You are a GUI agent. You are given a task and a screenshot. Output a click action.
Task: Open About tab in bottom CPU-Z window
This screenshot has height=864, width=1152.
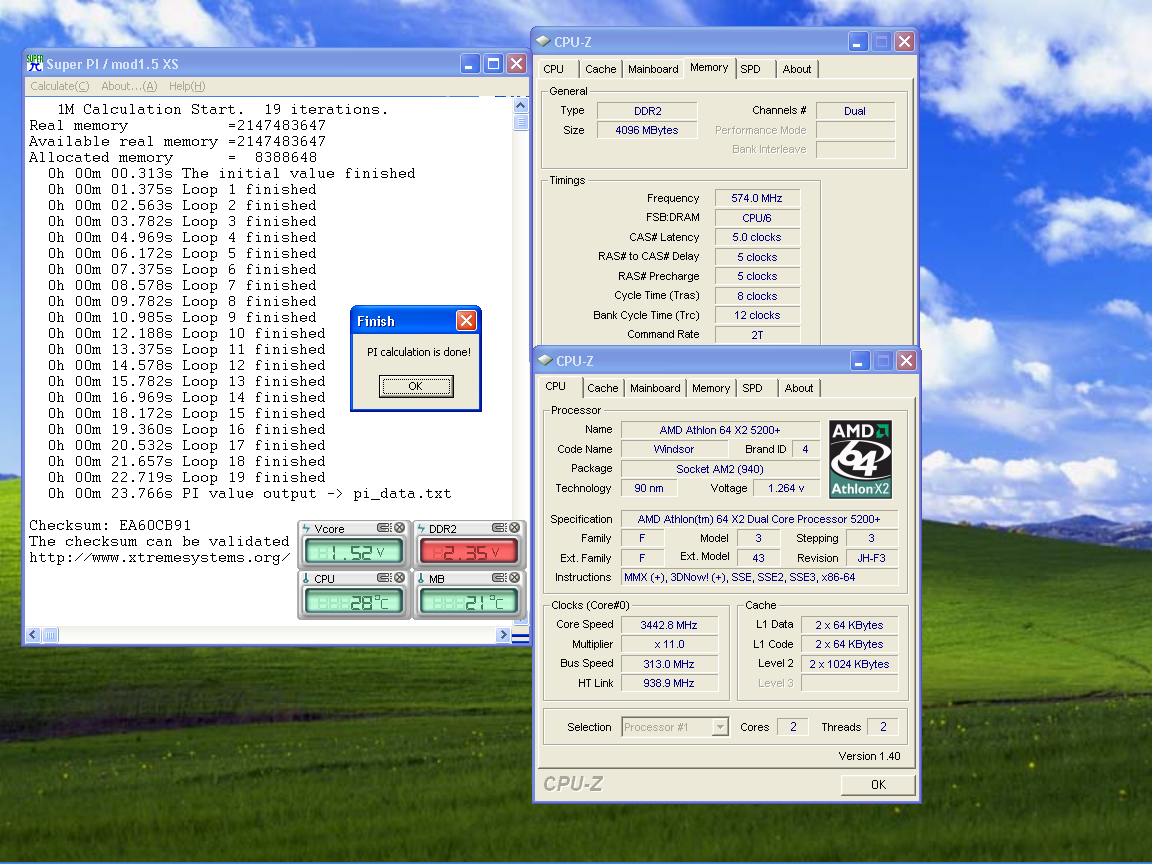[799, 388]
